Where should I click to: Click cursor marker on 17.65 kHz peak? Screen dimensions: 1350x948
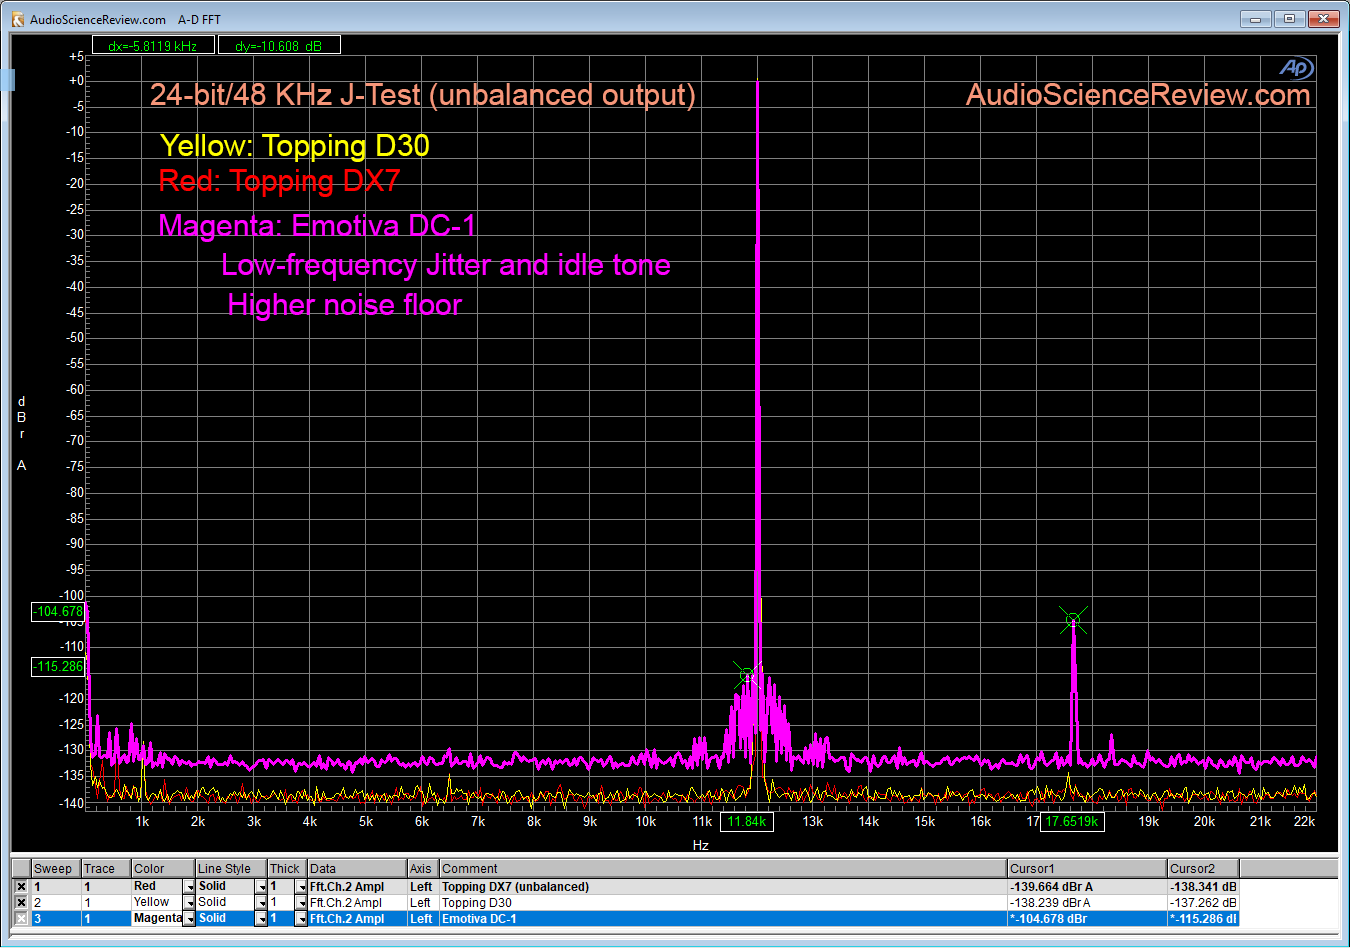(x=1073, y=620)
